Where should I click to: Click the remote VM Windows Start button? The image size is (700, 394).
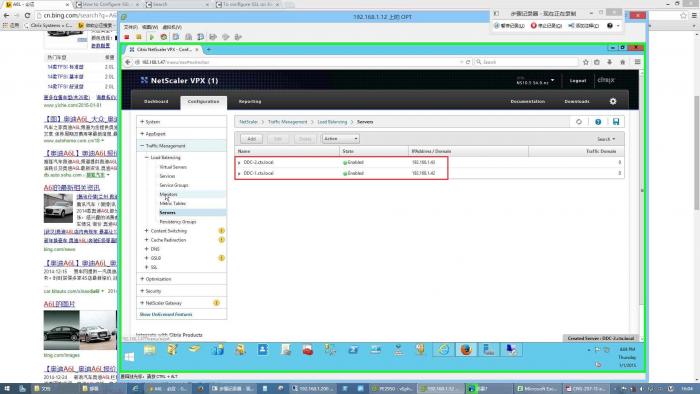[x=129, y=357]
